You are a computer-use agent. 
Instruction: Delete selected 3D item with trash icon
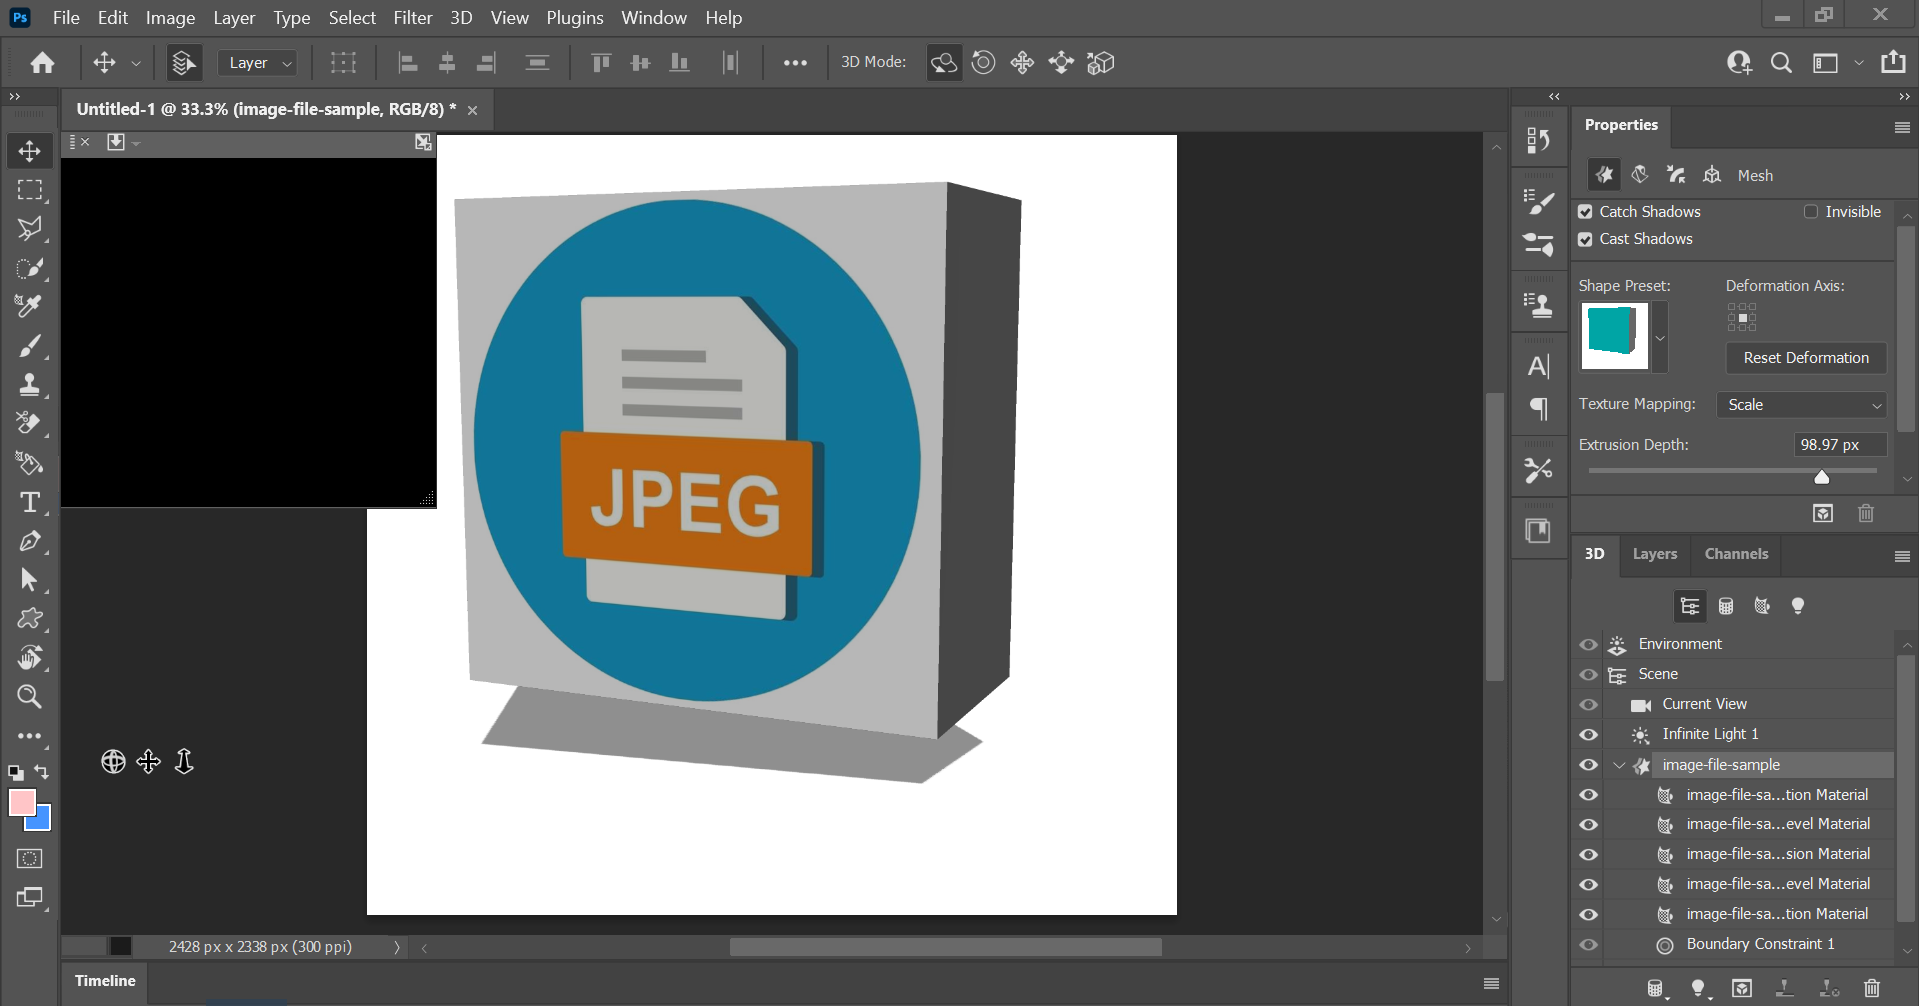(x=1872, y=988)
